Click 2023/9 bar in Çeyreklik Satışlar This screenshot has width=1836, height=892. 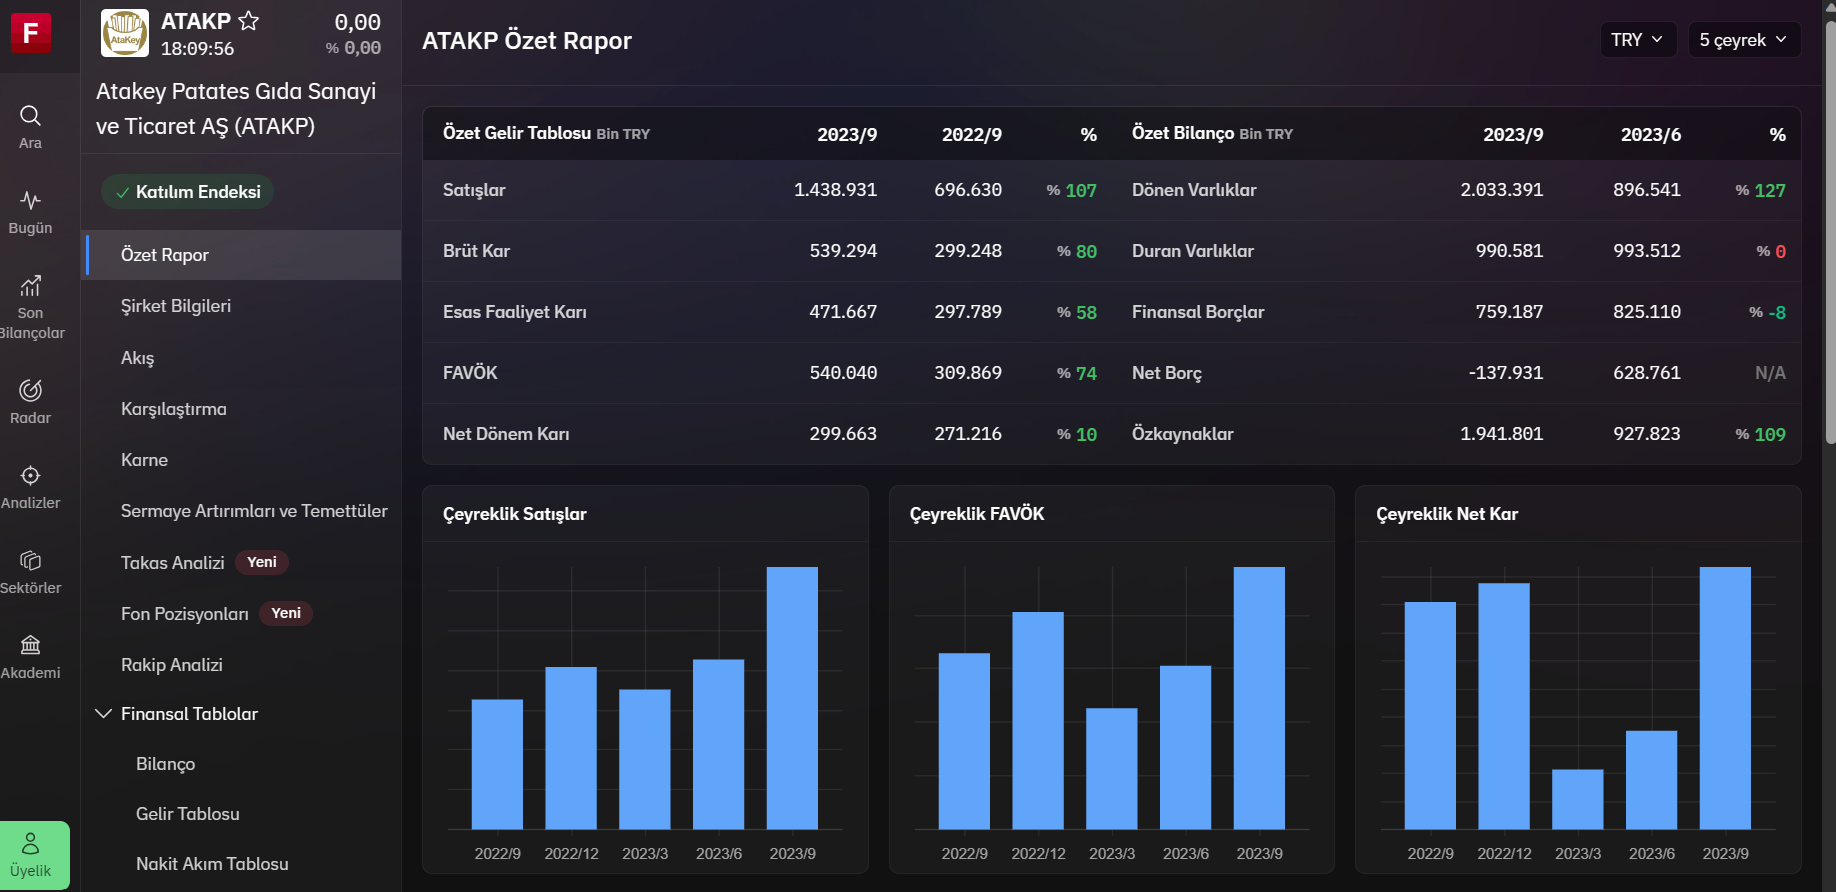click(x=792, y=698)
